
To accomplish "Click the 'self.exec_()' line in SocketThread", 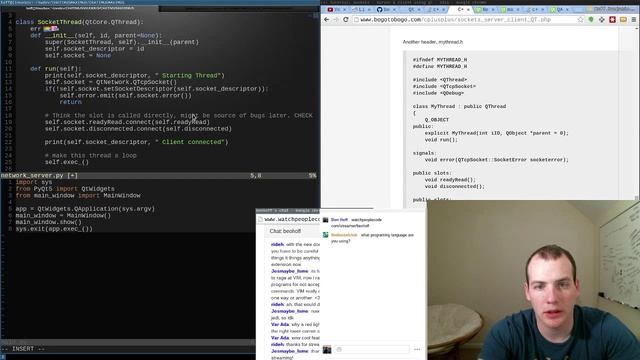I will (67, 162).
